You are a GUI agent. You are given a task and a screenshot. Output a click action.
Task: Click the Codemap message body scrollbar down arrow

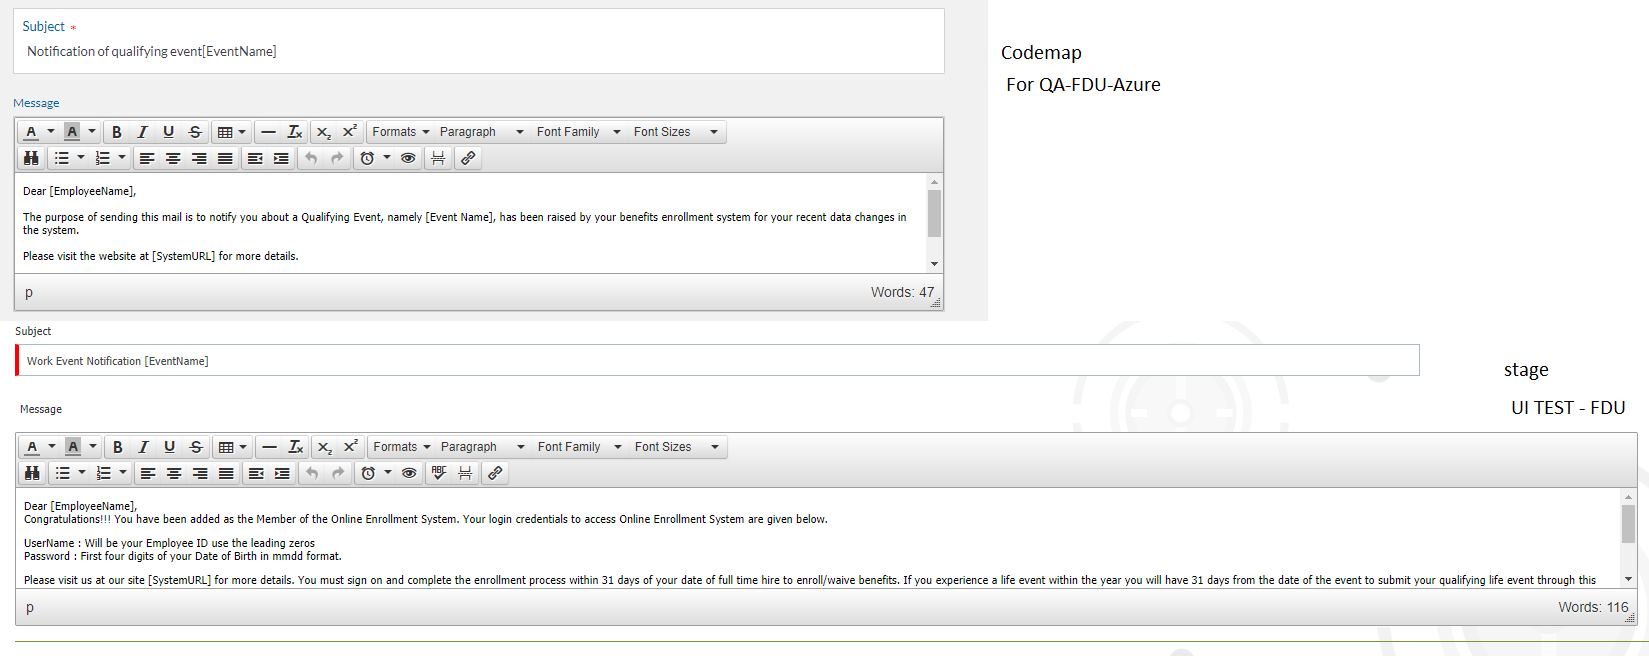[x=934, y=264]
